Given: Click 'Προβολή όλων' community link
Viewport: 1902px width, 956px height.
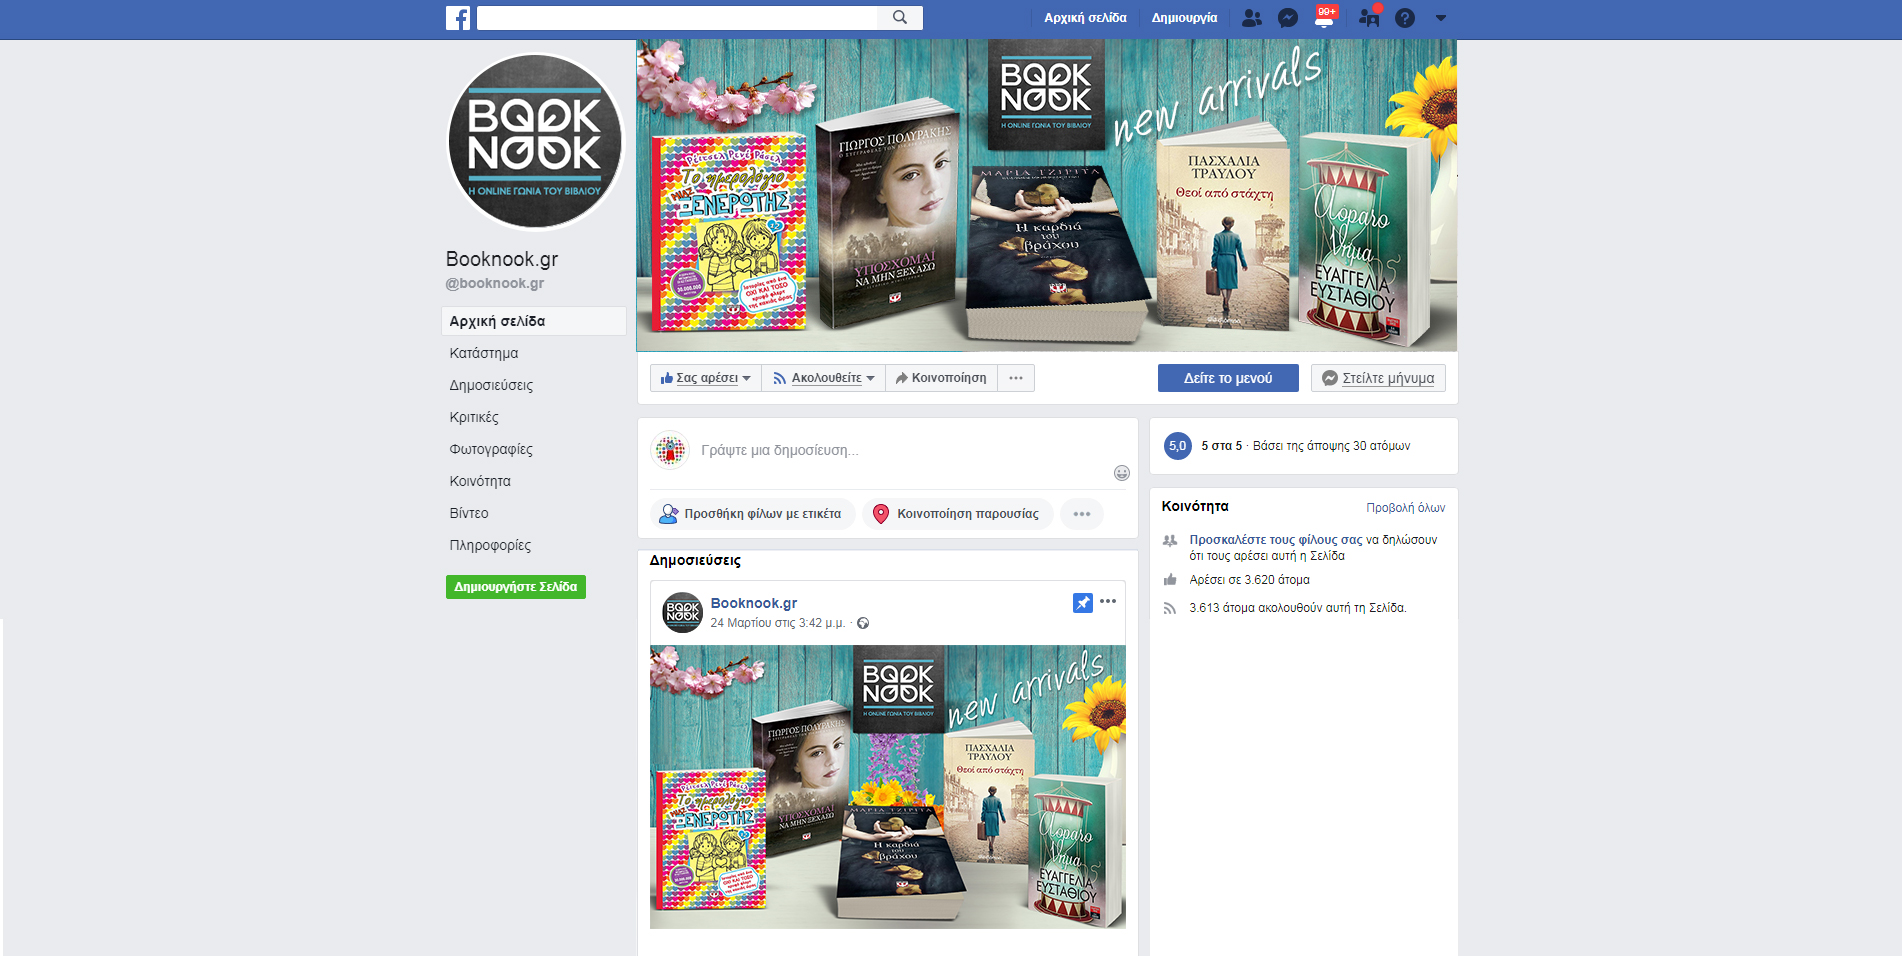Looking at the screenshot, I should click(x=1405, y=508).
